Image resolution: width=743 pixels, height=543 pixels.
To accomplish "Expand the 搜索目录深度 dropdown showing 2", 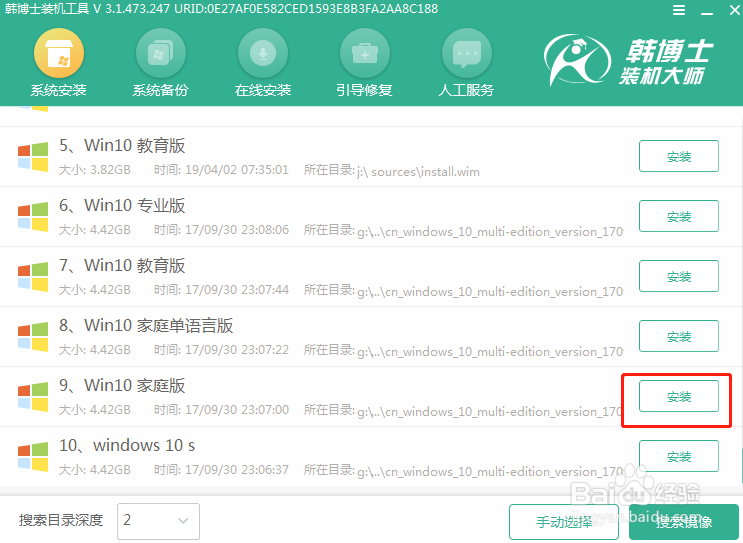I will [x=158, y=521].
